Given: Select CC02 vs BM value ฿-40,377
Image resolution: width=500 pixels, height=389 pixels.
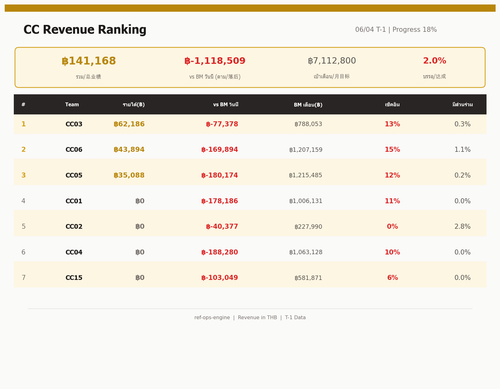Looking at the screenshot, I should coord(222,226).
